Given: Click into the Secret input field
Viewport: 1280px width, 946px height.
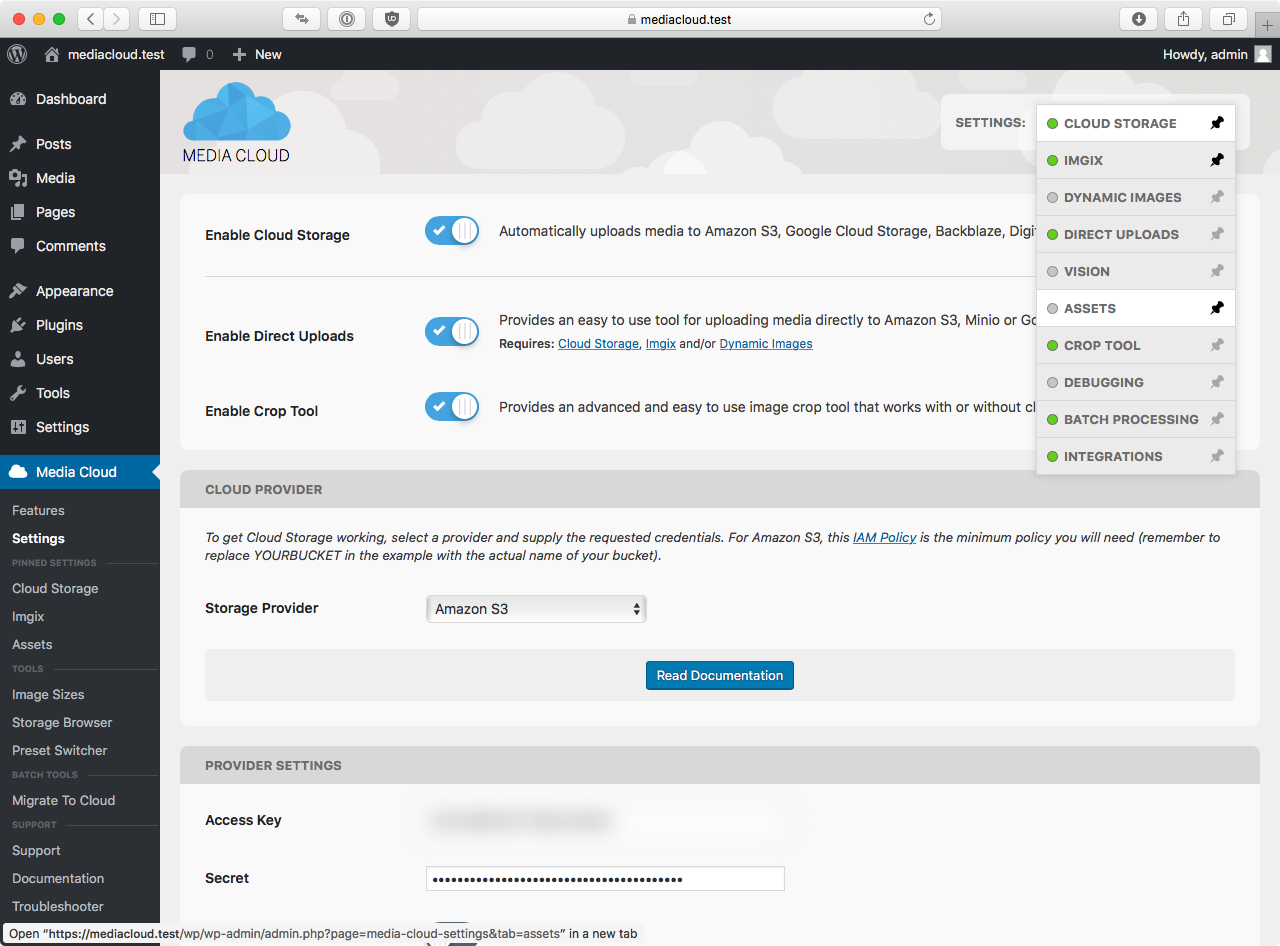Looking at the screenshot, I should (x=605, y=878).
